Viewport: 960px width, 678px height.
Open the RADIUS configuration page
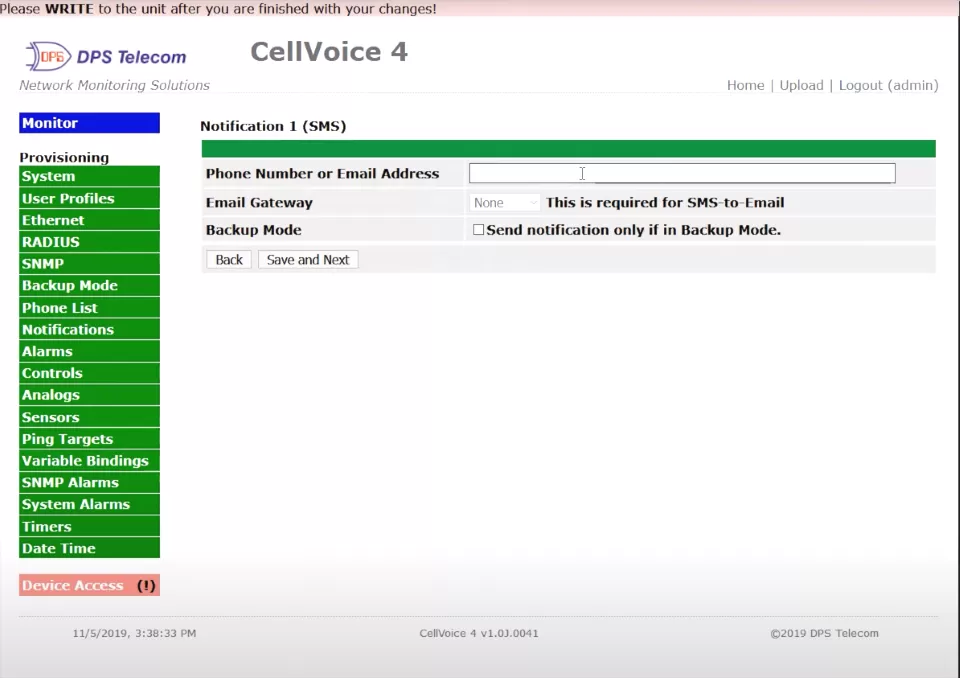coord(89,242)
